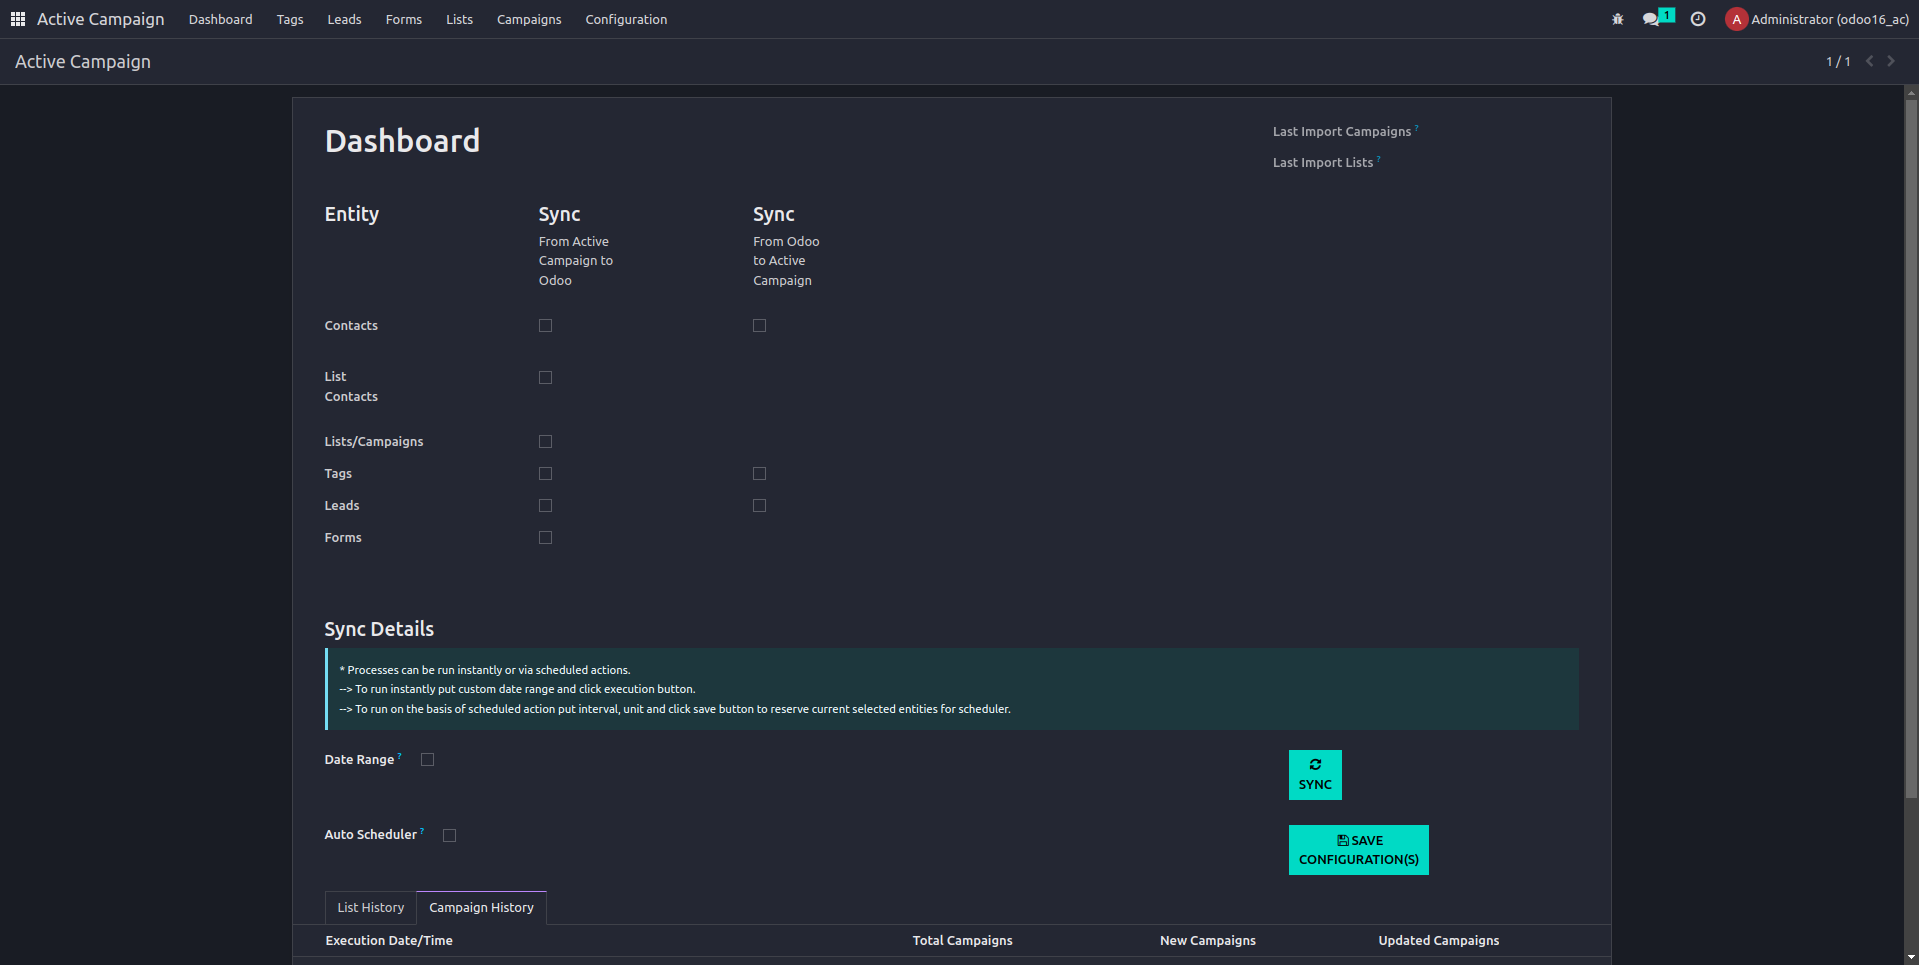The image size is (1919, 965).
Task: Sort by Execution Date/Time column
Action: pyautogui.click(x=389, y=940)
